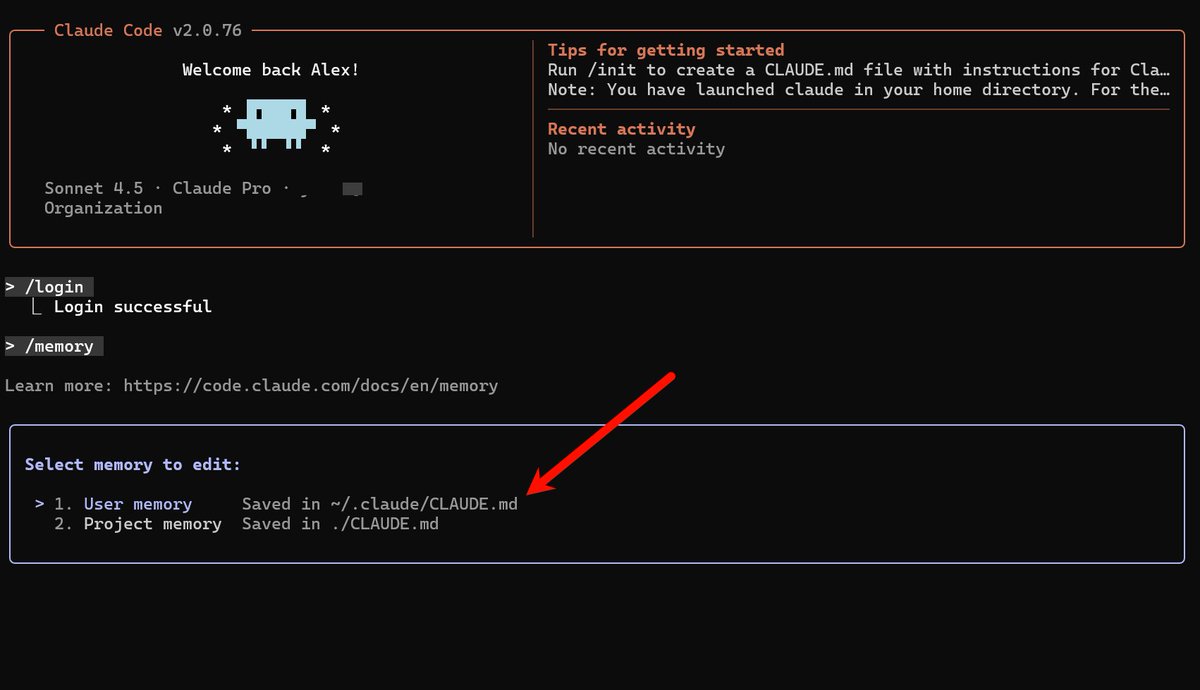Click the "Claude Code v2.0.76" title text
The height and width of the screenshot is (690, 1200).
[x=148, y=30]
